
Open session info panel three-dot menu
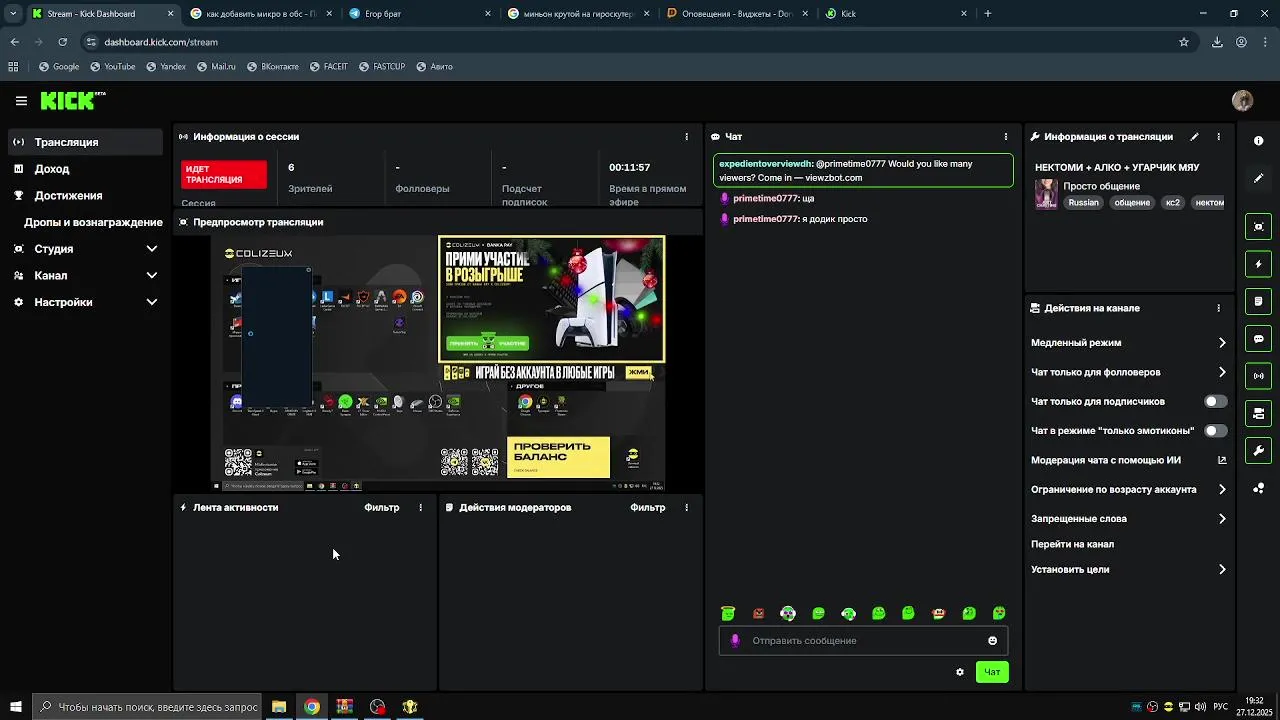tap(686, 137)
